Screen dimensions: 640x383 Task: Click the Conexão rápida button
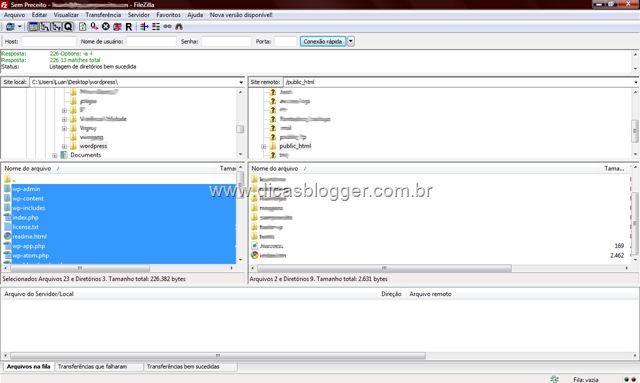pyautogui.click(x=323, y=41)
